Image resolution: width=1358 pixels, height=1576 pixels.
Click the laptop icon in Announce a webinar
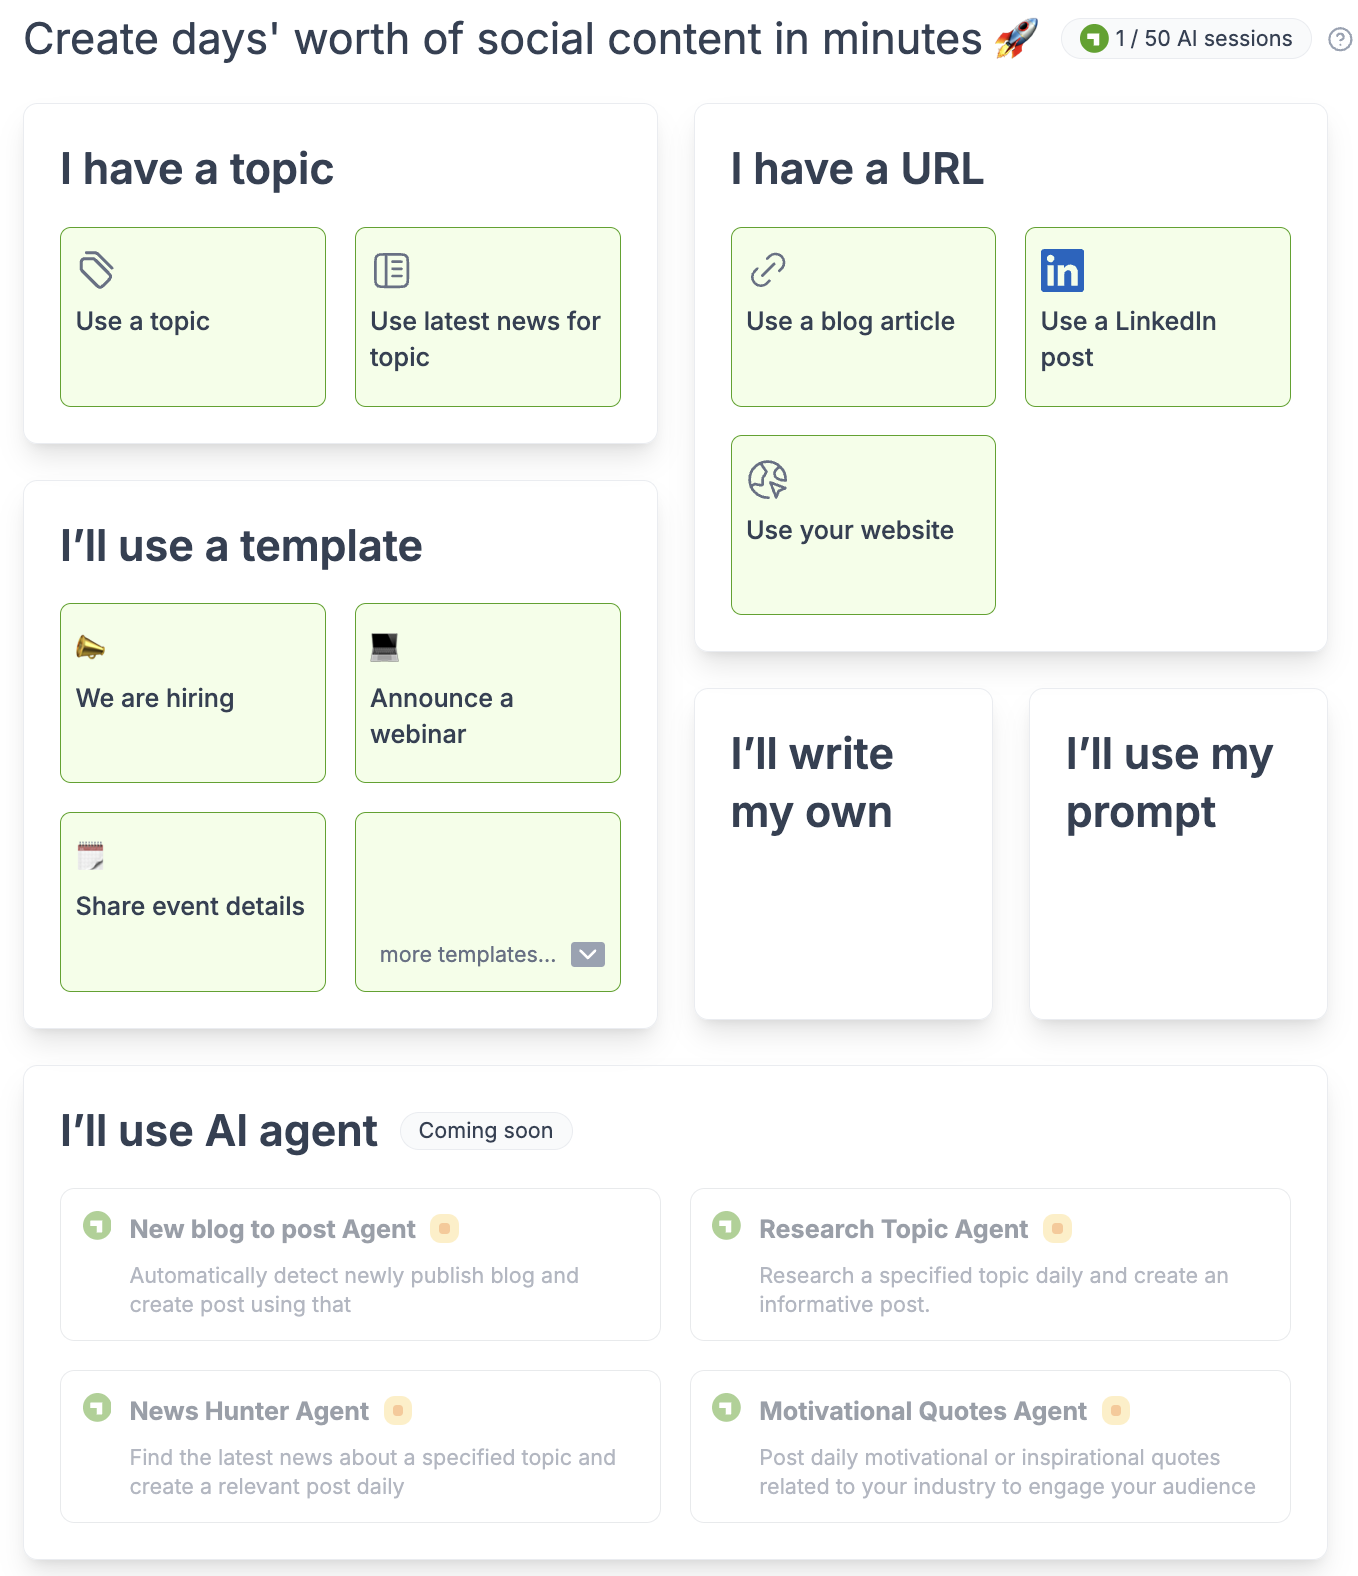[x=385, y=648]
